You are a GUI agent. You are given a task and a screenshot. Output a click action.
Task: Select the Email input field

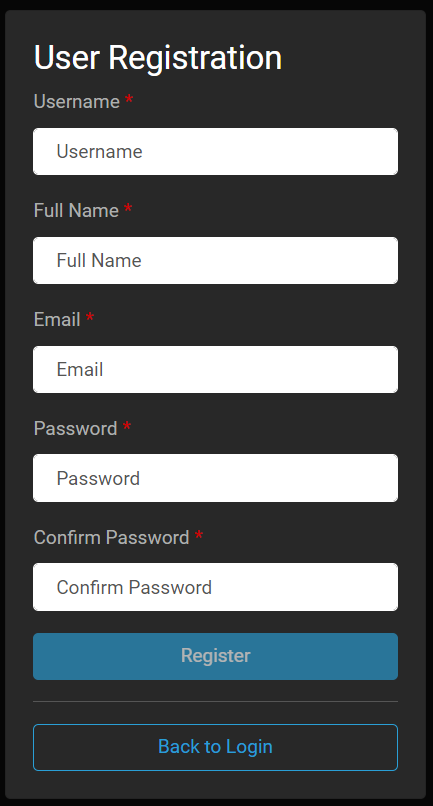point(215,370)
